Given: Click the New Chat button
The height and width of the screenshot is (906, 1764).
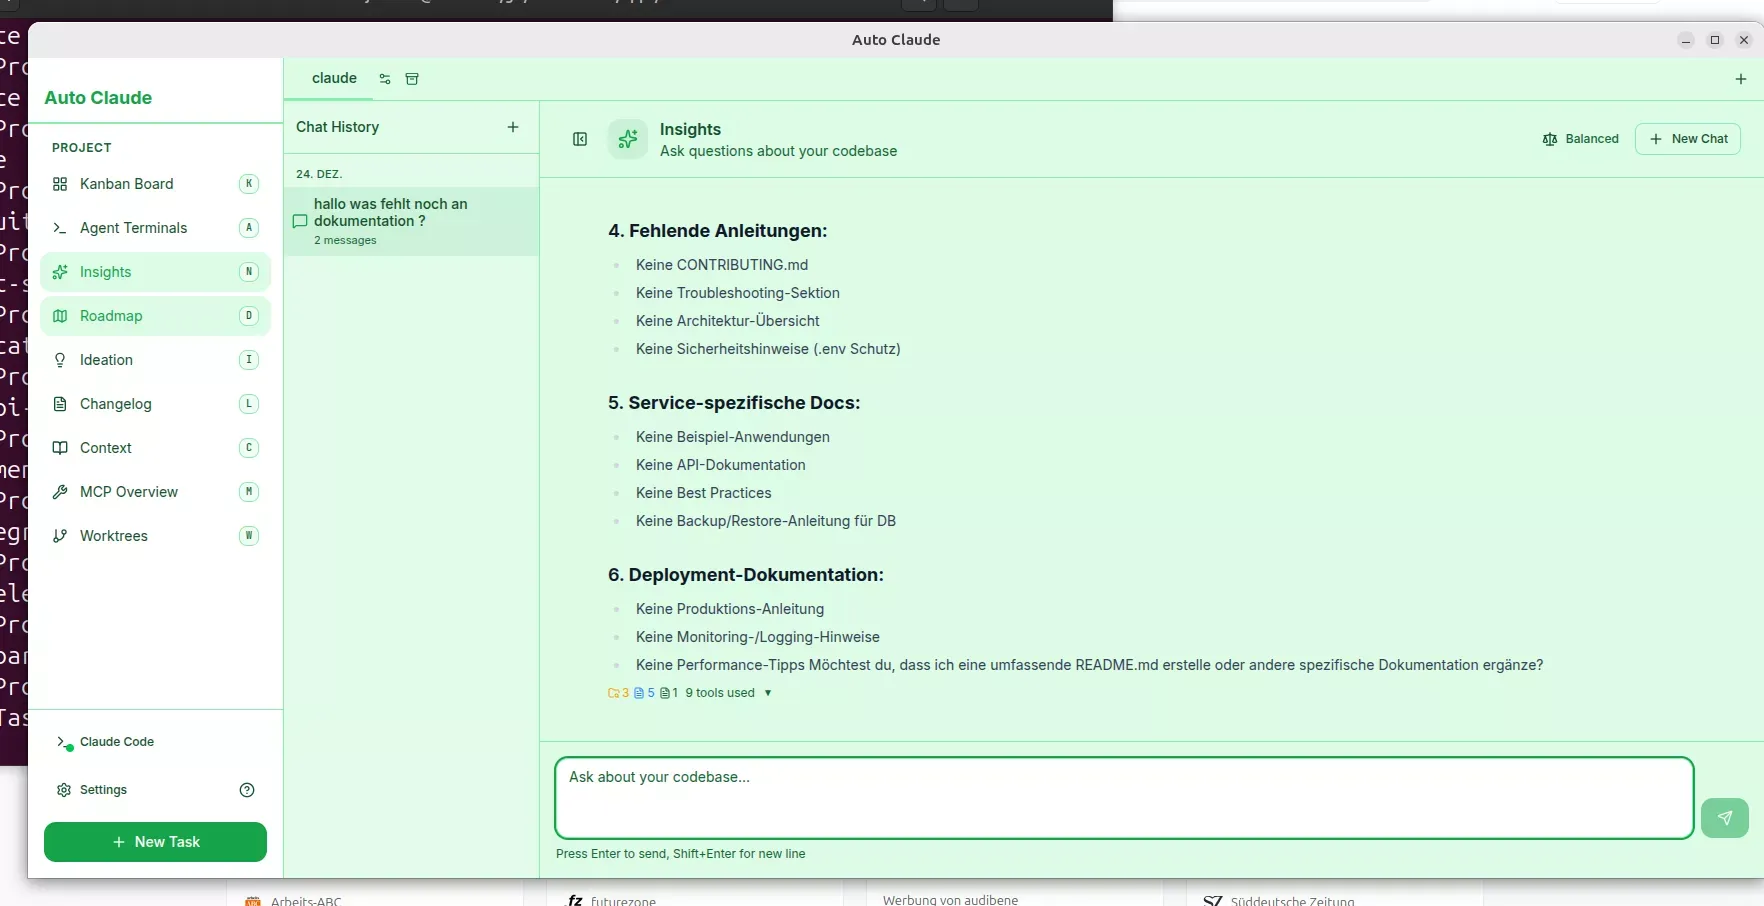Looking at the screenshot, I should pyautogui.click(x=1688, y=139).
